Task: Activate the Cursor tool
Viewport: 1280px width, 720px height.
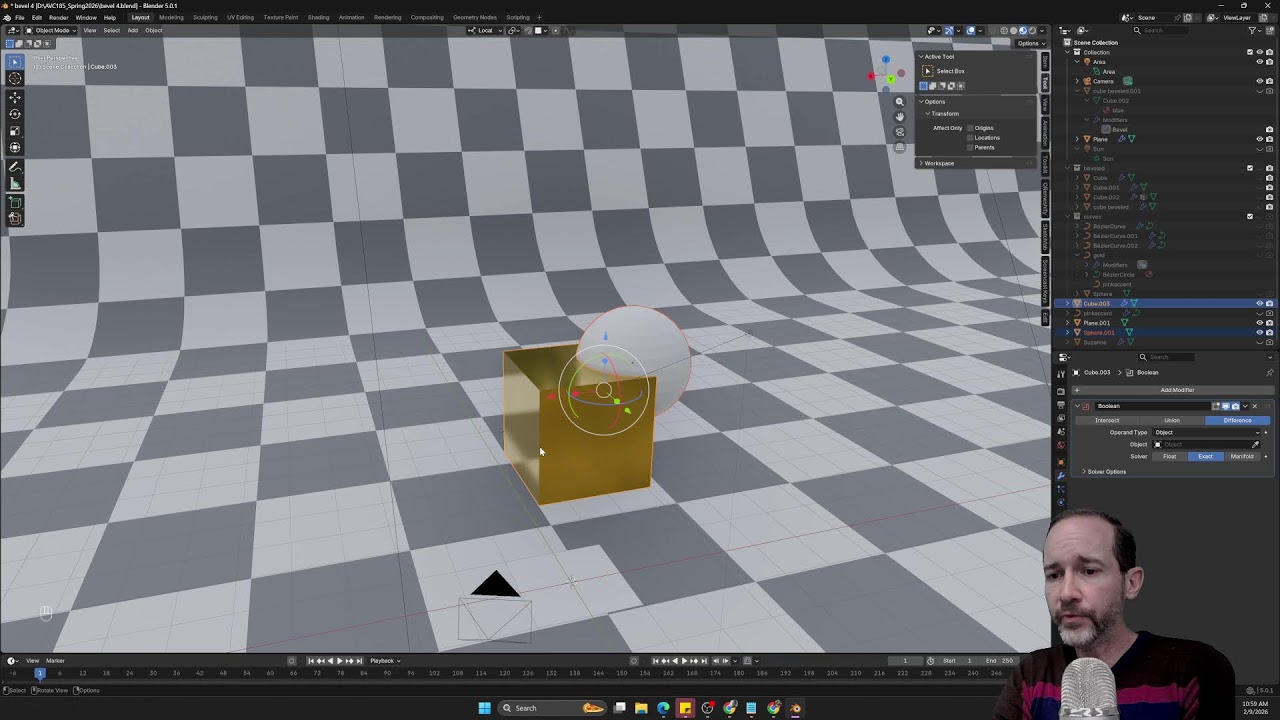Action: tap(15, 78)
